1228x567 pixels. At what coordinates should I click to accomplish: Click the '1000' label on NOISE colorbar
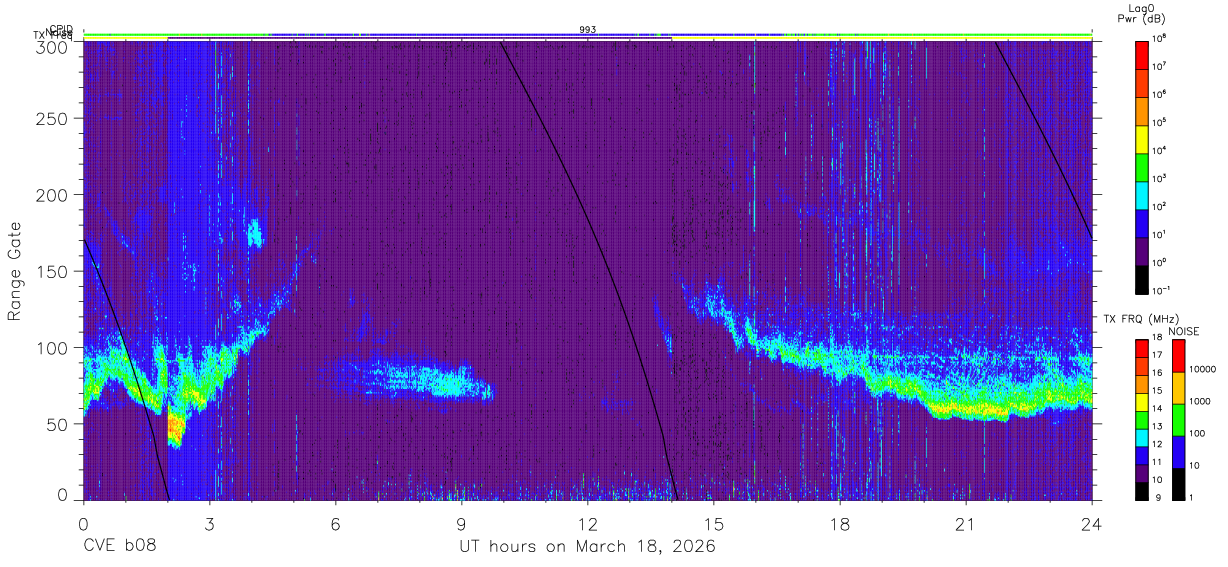(1200, 403)
